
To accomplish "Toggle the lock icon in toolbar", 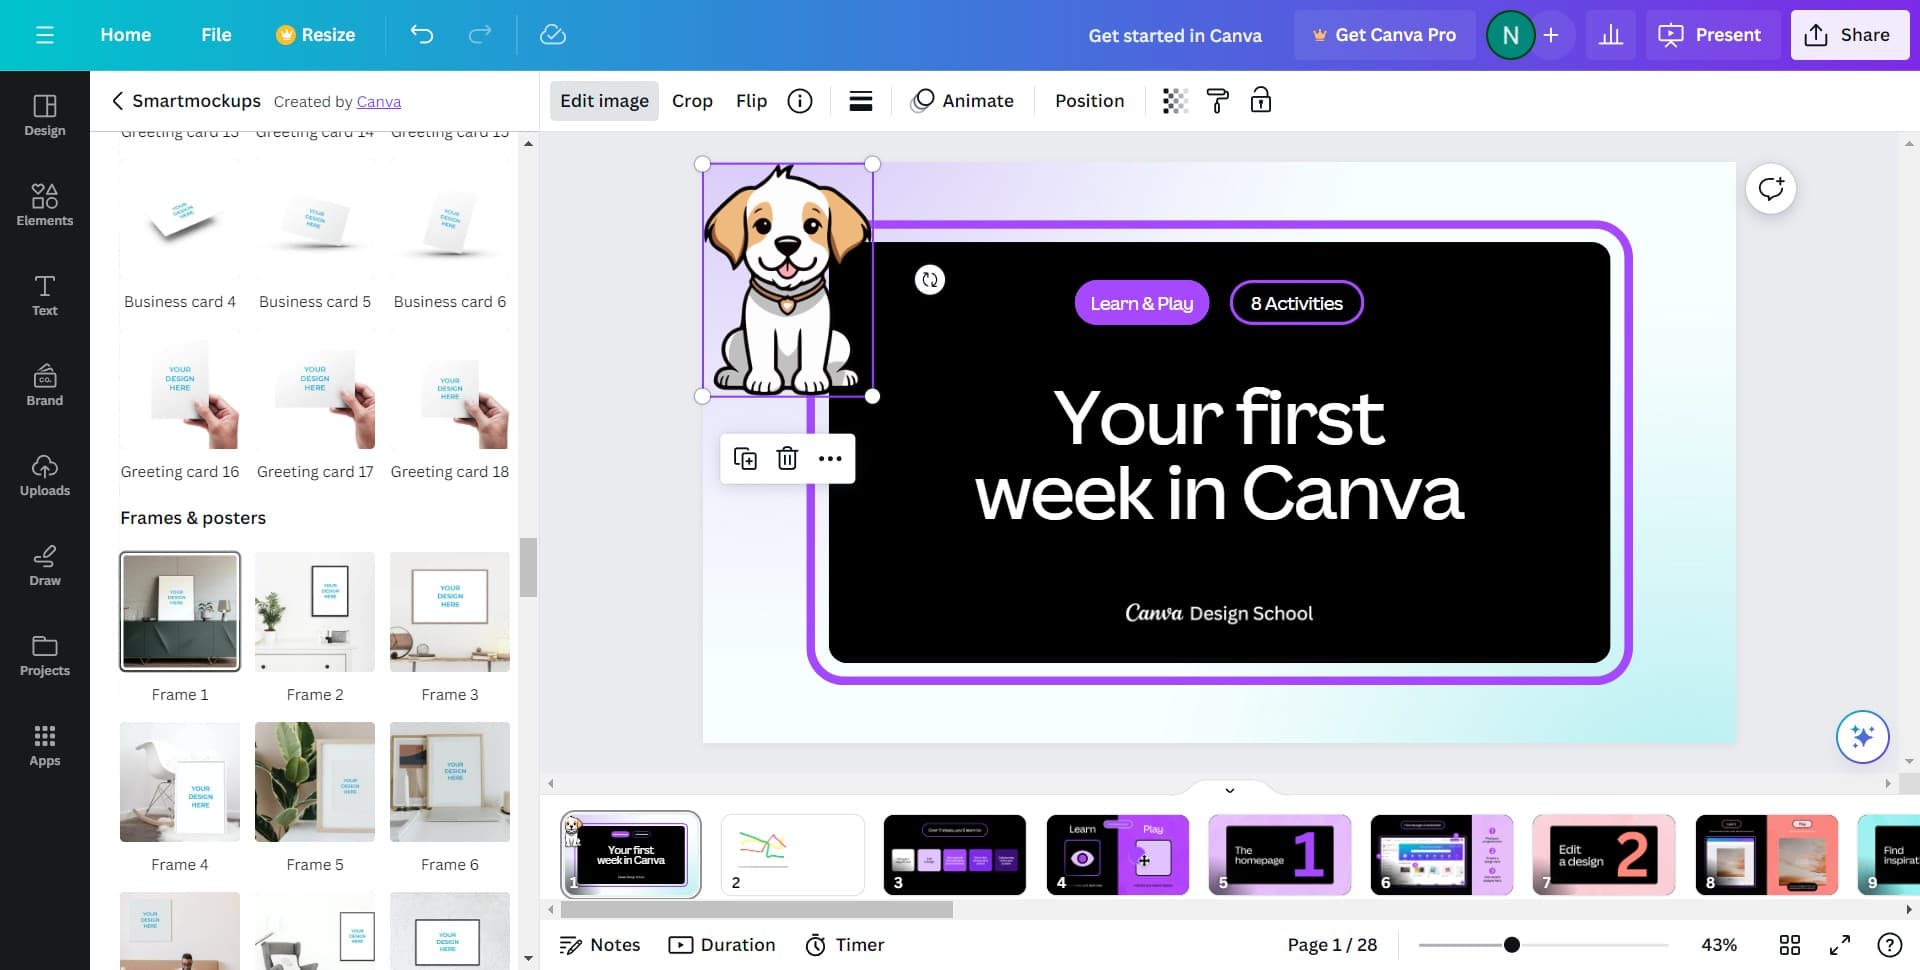I will [x=1260, y=101].
